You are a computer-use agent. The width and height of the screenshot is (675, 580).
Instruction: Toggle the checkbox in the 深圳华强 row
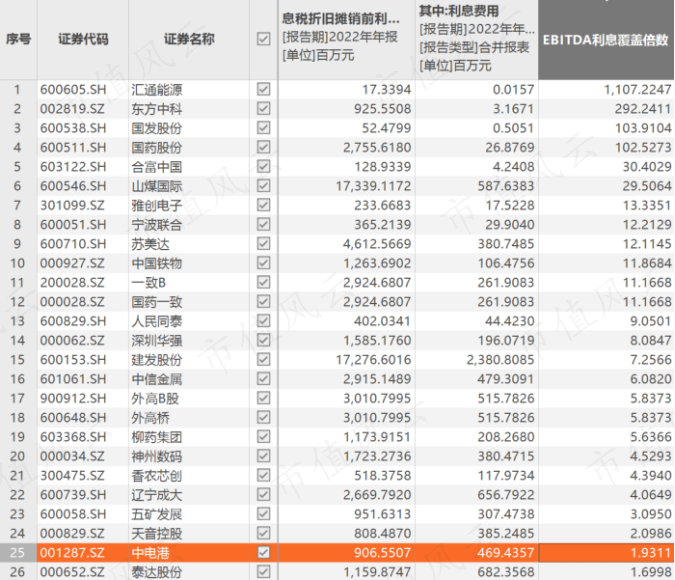click(x=263, y=340)
